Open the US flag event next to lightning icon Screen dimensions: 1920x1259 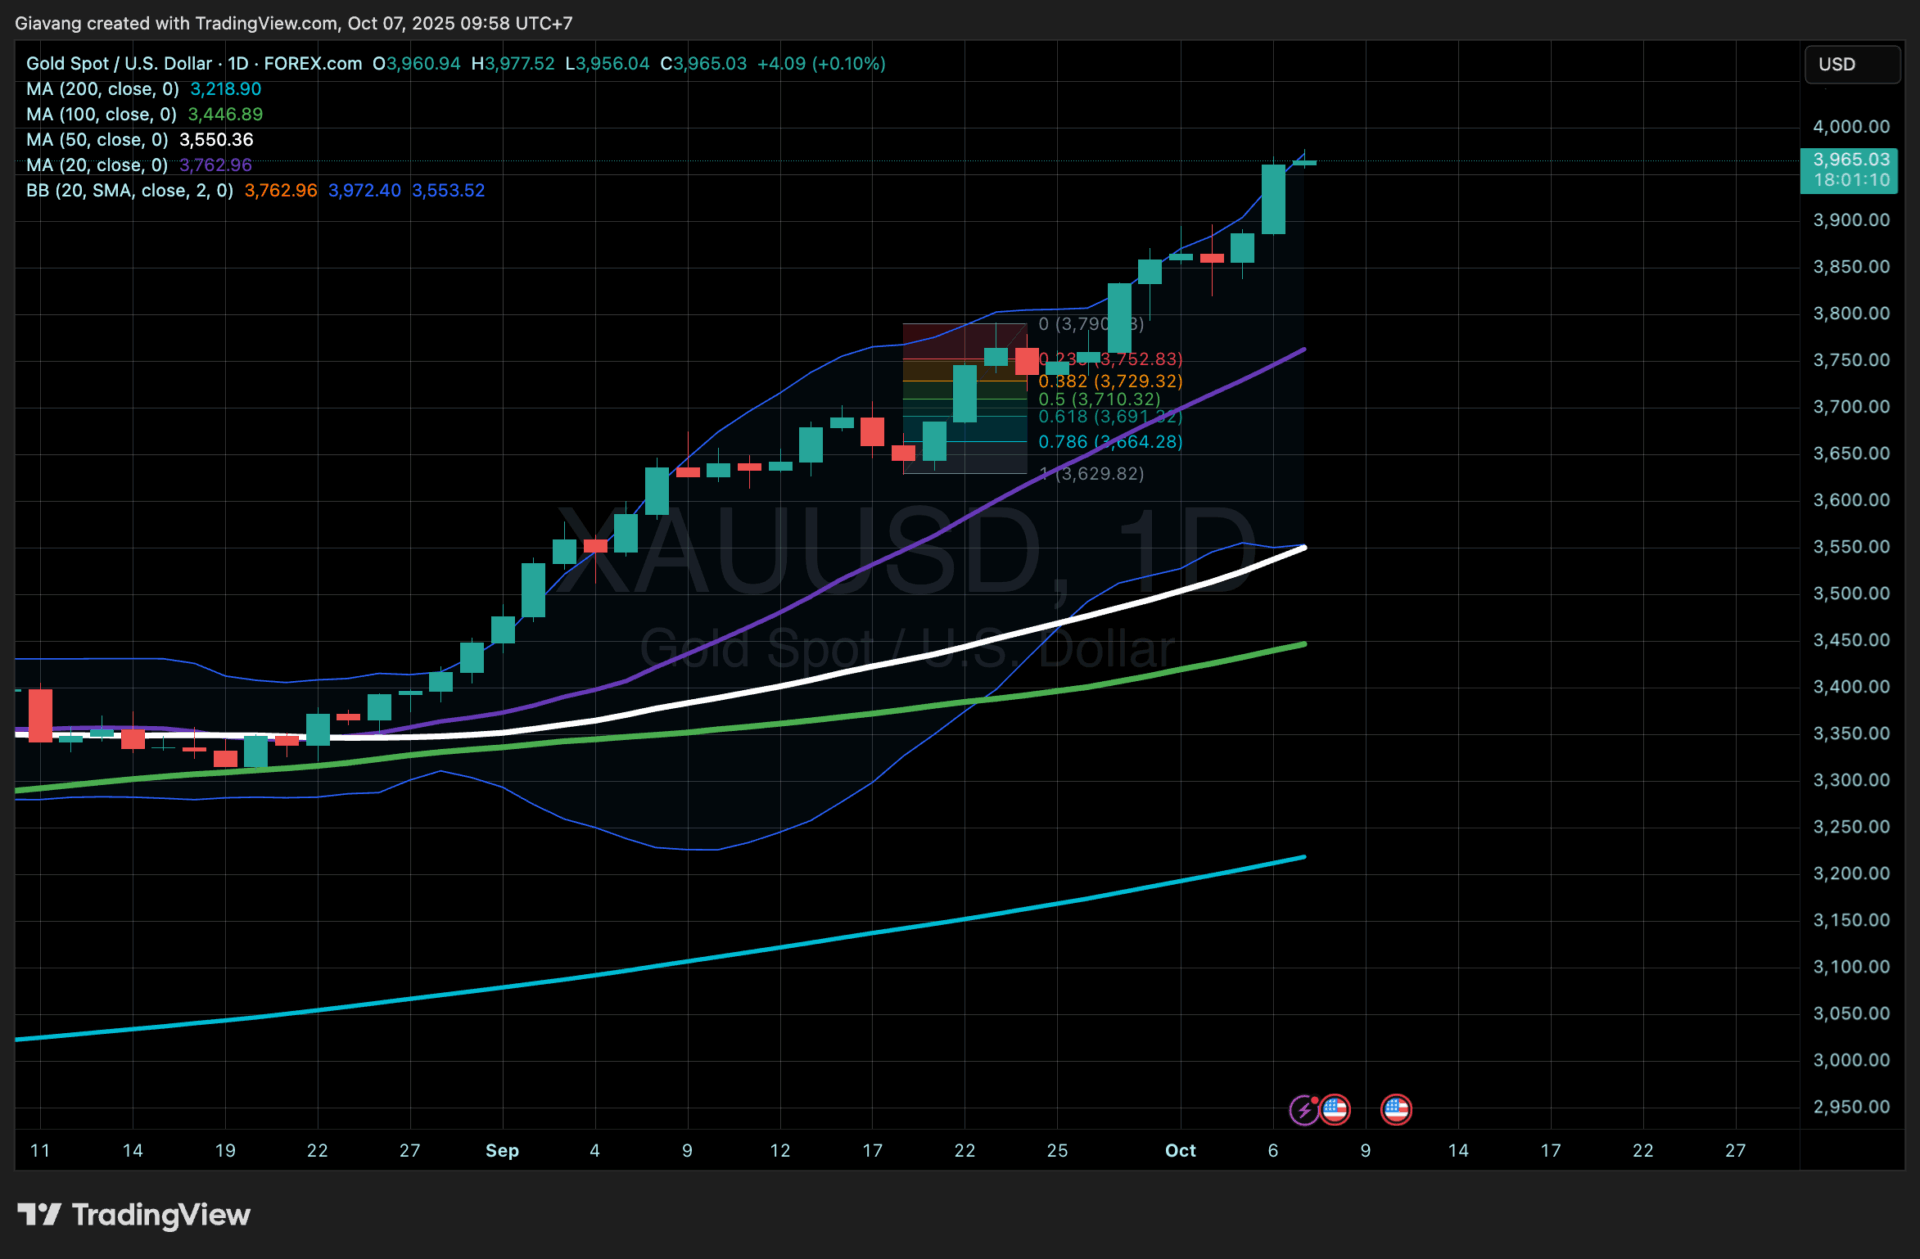tap(1335, 1109)
